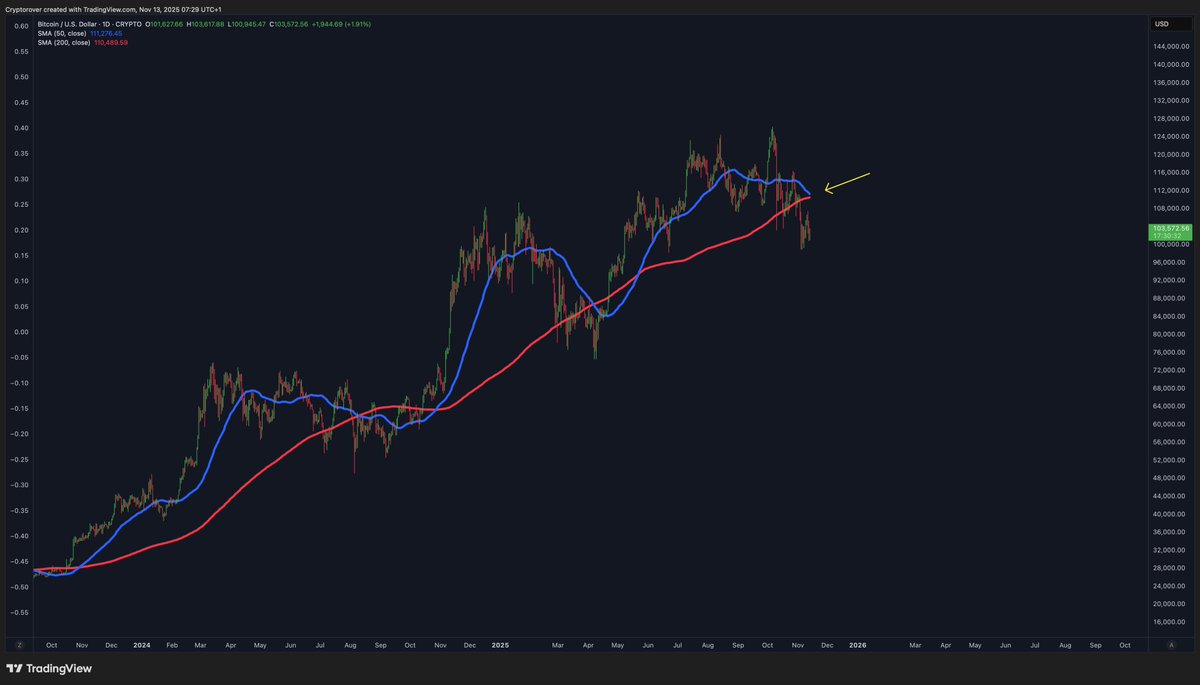This screenshot has width=1200, height=685.
Task: Click the 2026 label on the time axis
Action: (857, 645)
